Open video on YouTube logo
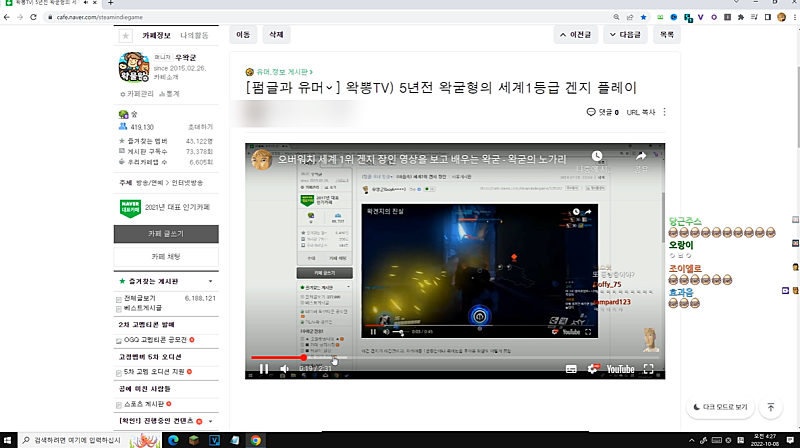800x448 pixels. coord(620,369)
